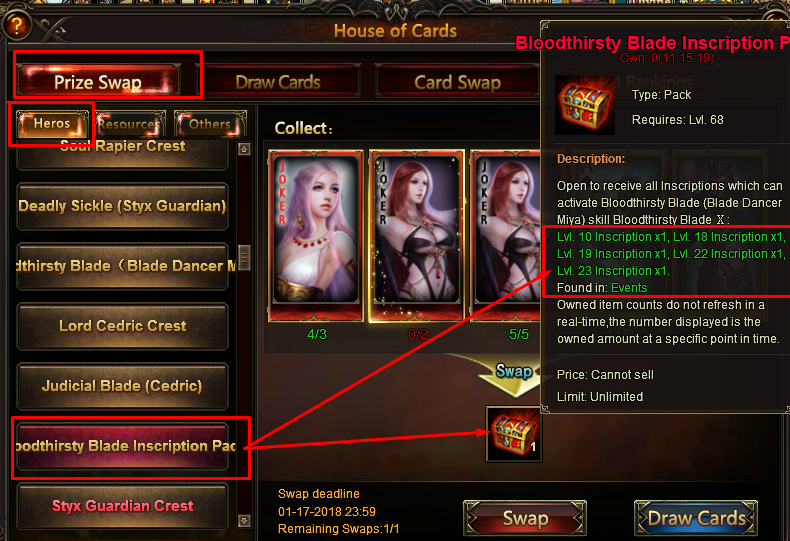
Task: Click the question mark help icon
Action: (x=16, y=25)
